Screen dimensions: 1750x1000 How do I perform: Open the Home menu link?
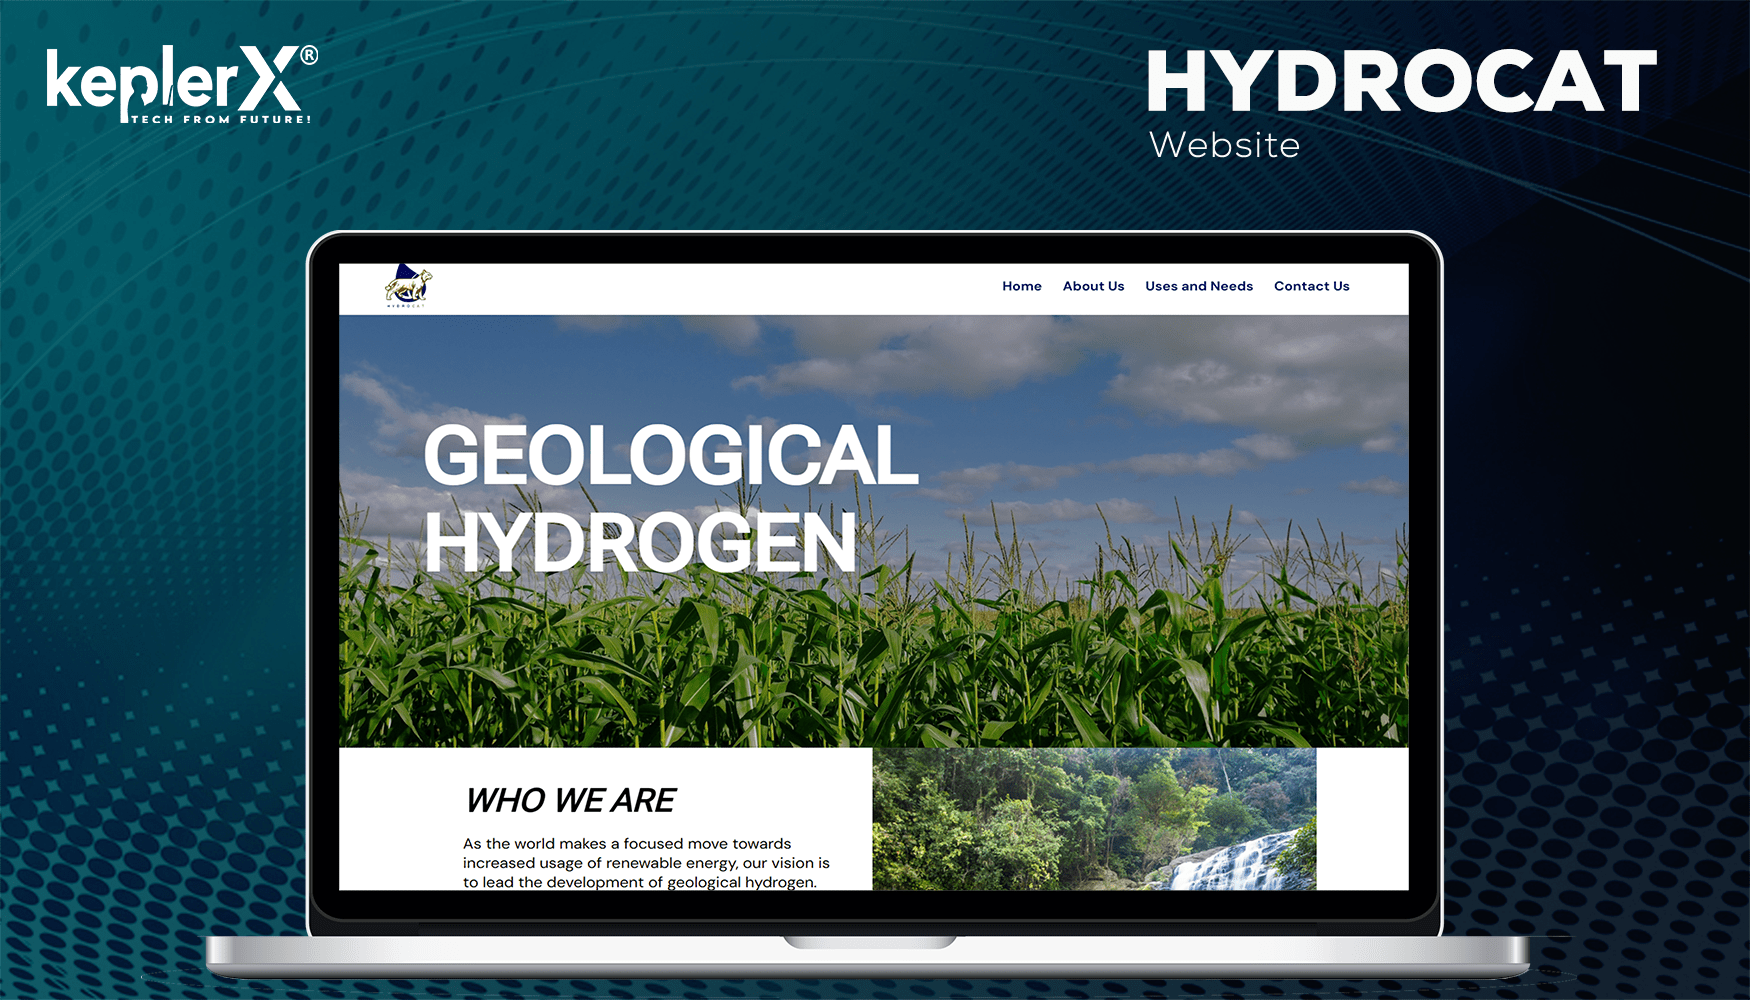click(1022, 286)
